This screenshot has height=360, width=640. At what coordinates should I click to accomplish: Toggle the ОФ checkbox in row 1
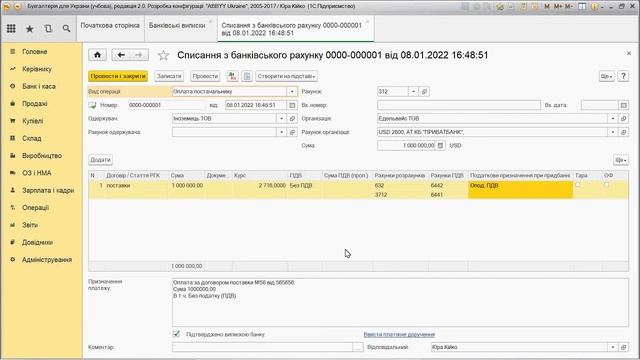pos(607,185)
